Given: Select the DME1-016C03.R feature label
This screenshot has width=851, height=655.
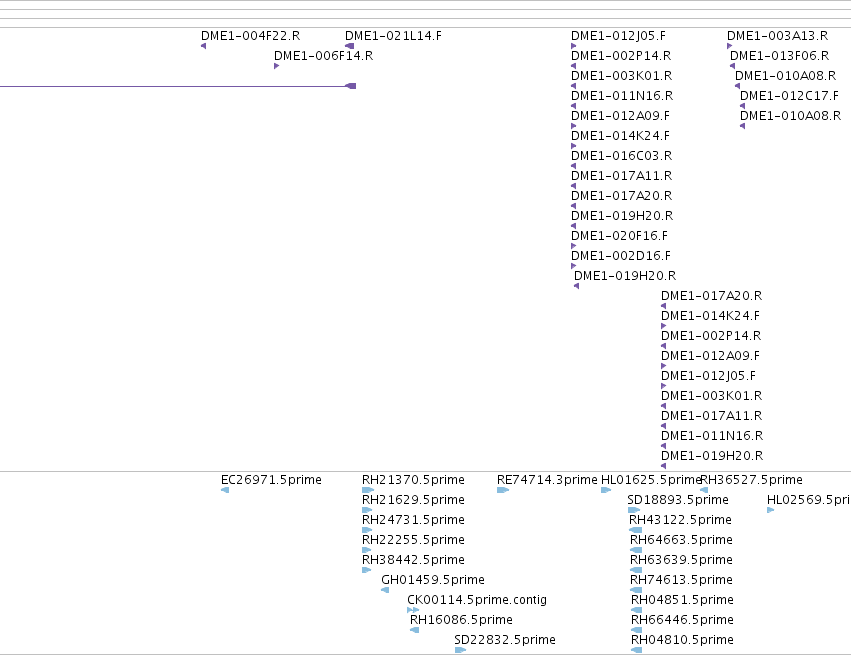Looking at the screenshot, I should click(x=621, y=156).
